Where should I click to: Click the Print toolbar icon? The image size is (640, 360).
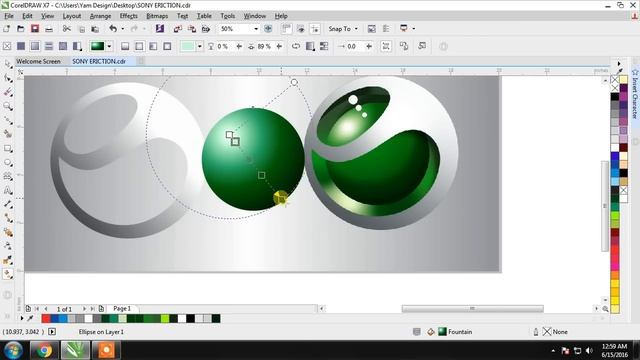[x=49, y=29]
